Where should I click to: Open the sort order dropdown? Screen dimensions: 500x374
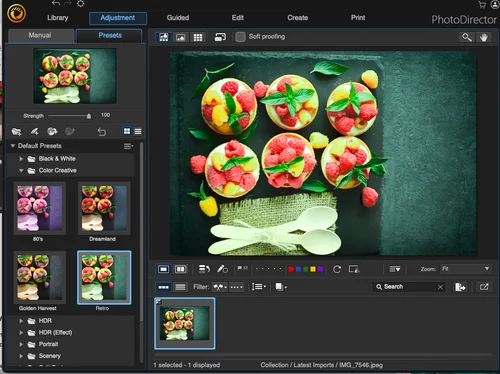point(259,287)
